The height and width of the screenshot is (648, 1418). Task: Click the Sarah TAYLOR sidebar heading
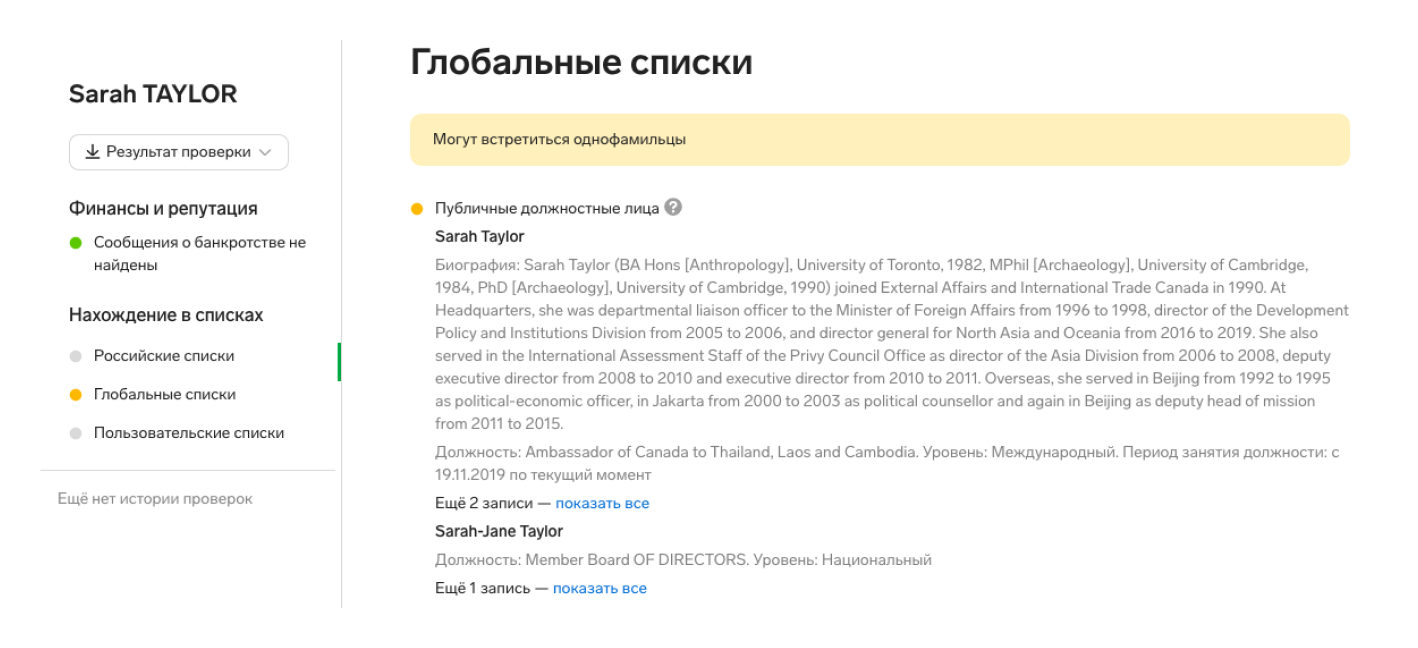tap(153, 94)
